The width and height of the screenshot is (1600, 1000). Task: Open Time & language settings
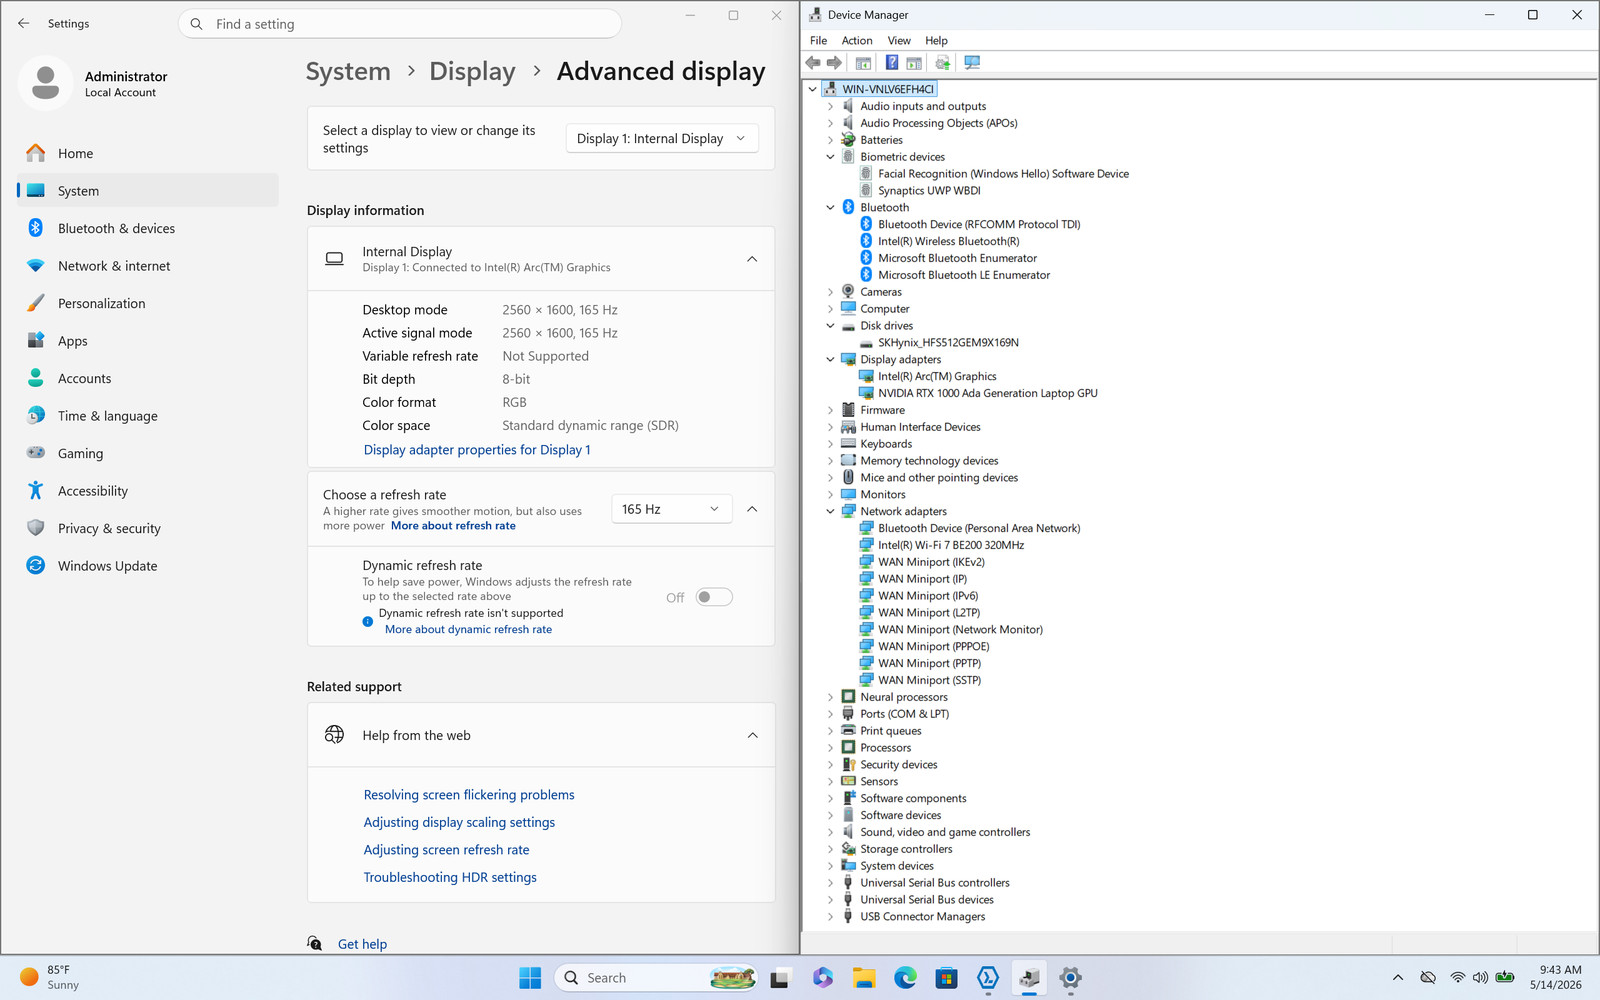pyautogui.click(x=148, y=416)
